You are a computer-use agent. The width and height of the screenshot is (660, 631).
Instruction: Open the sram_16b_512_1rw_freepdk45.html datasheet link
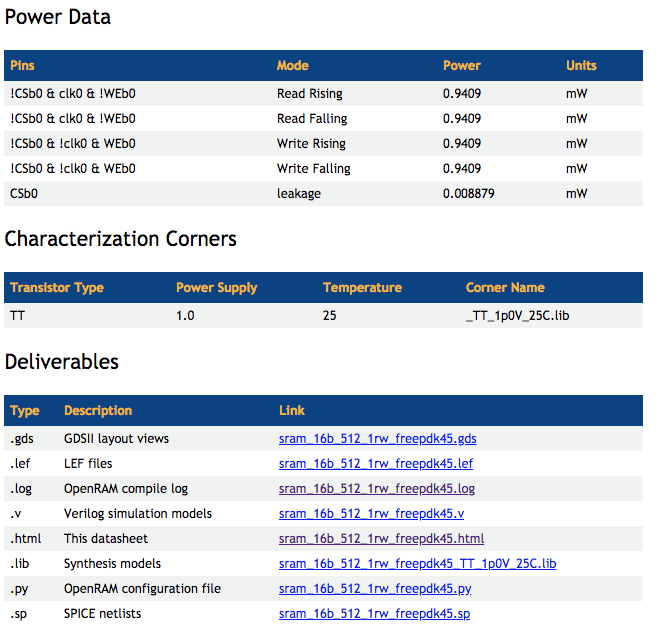point(381,539)
